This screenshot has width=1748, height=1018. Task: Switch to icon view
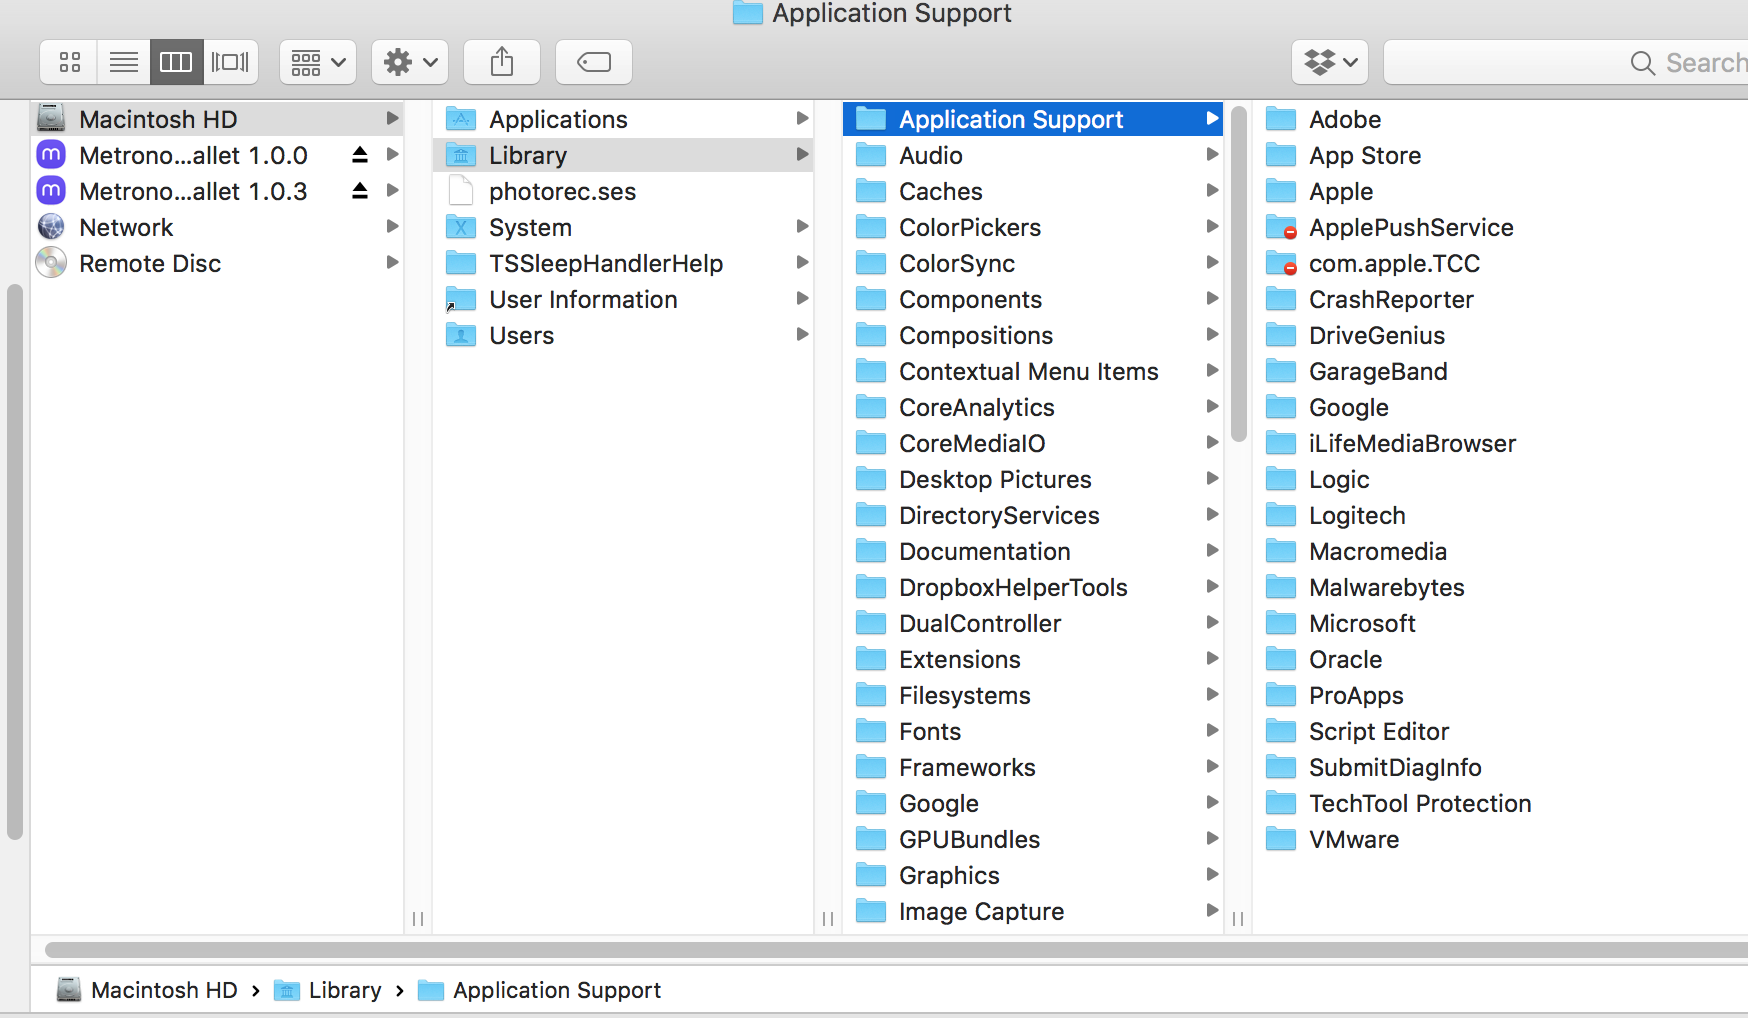(x=68, y=61)
